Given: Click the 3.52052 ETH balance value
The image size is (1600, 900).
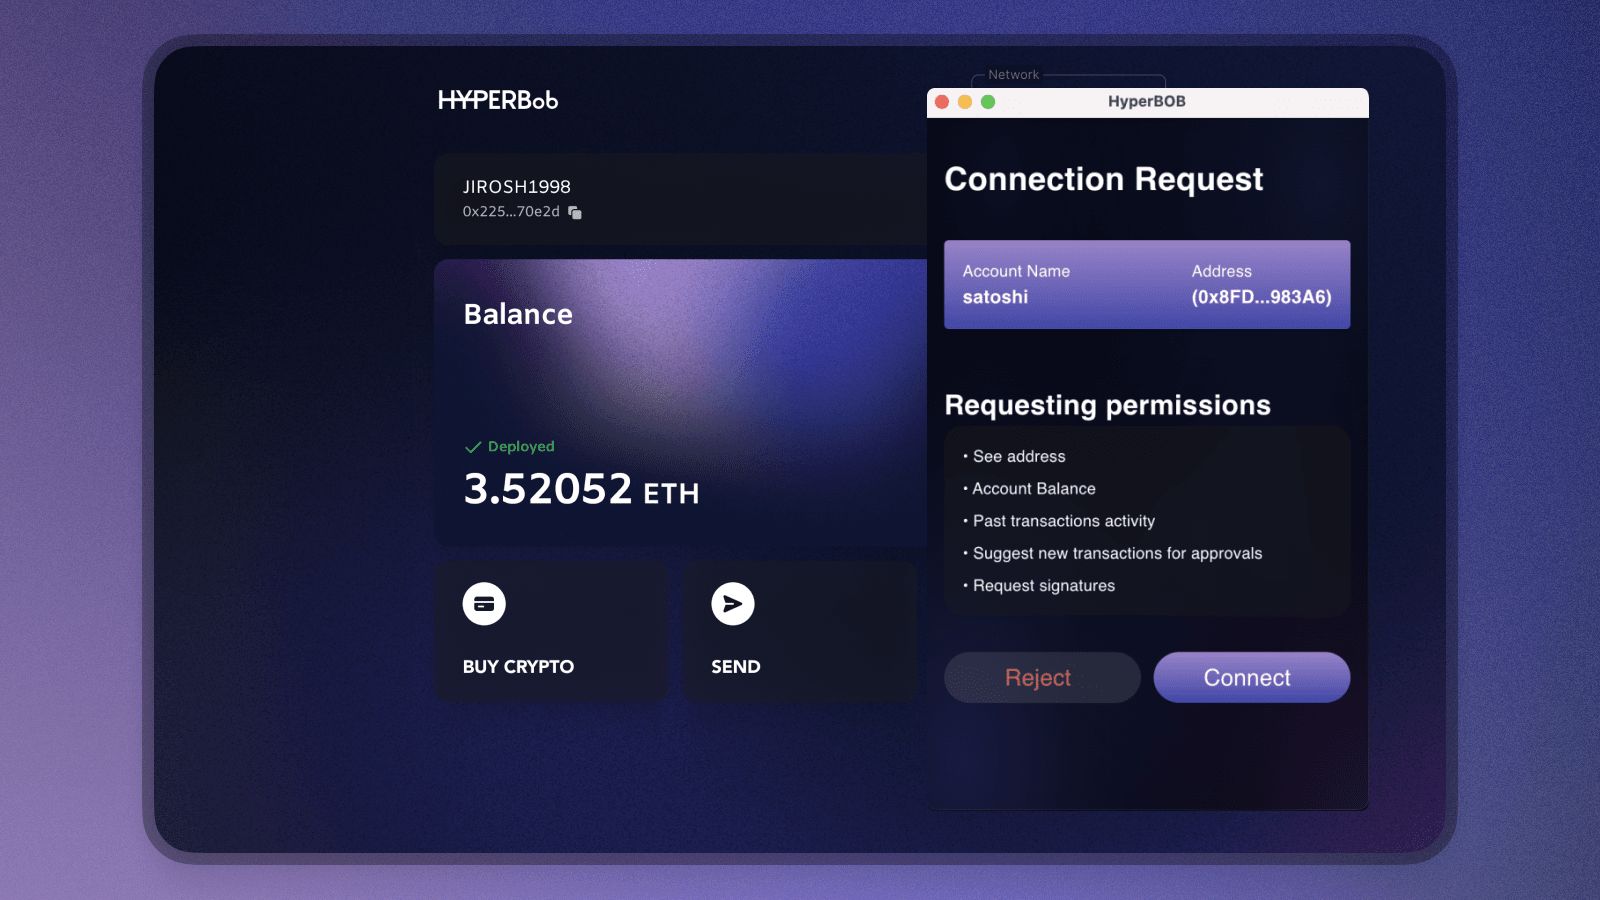Looking at the screenshot, I should (581, 490).
